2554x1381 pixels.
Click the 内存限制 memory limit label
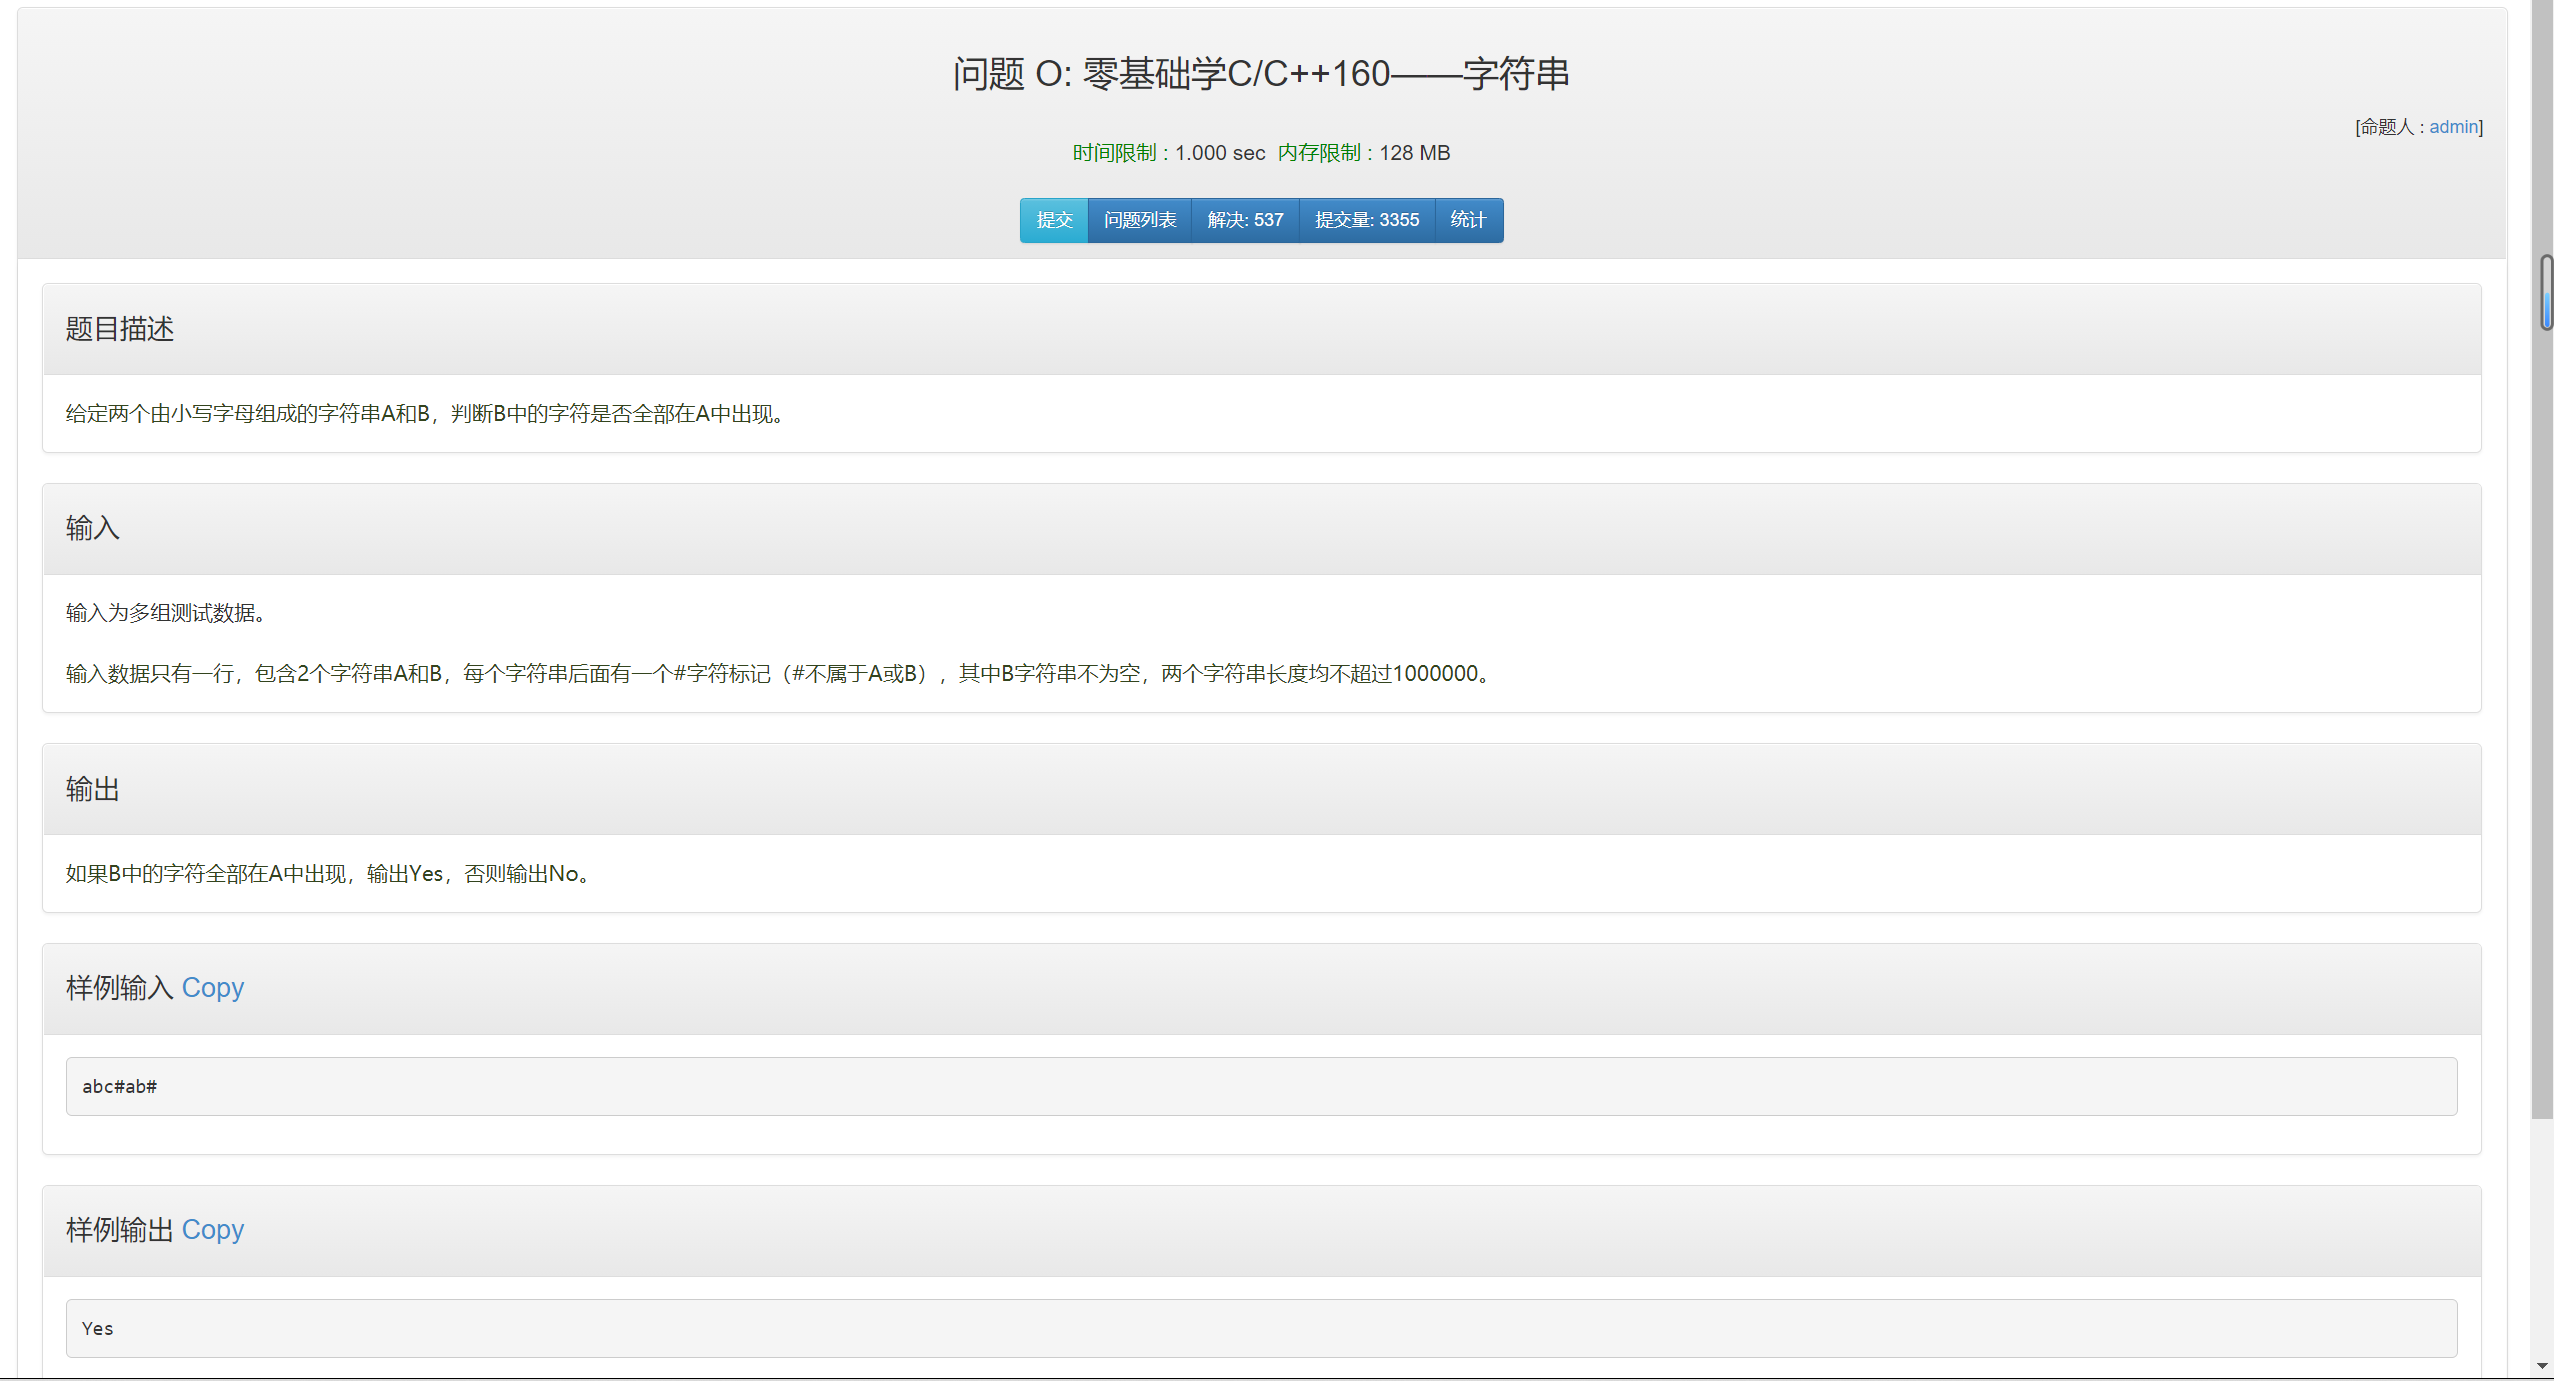(1319, 153)
